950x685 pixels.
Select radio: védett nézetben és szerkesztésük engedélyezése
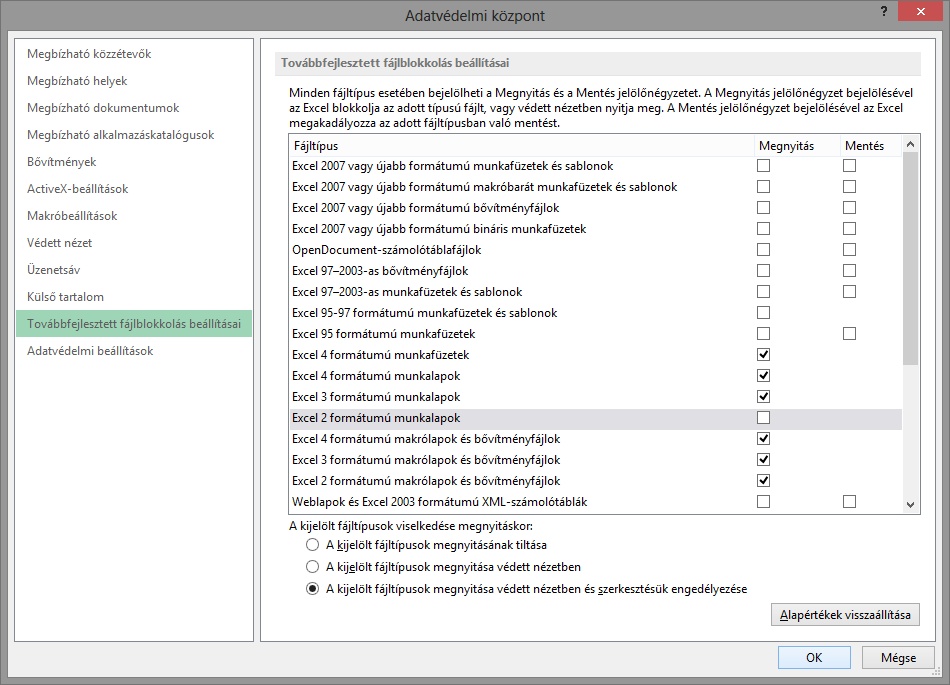312,589
